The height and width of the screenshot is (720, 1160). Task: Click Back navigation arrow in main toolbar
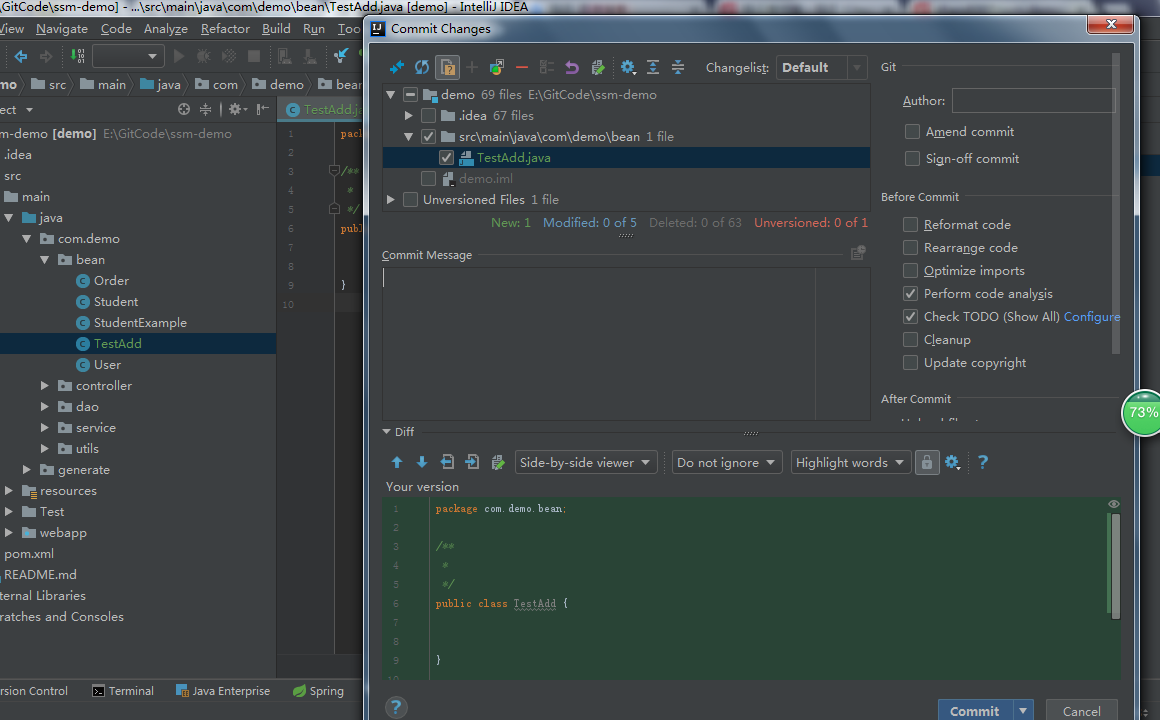21,56
